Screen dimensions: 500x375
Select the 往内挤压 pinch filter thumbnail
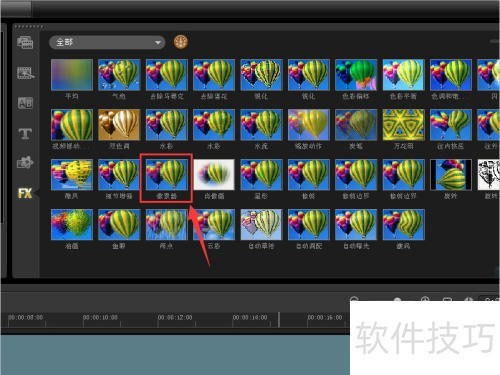click(x=451, y=125)
